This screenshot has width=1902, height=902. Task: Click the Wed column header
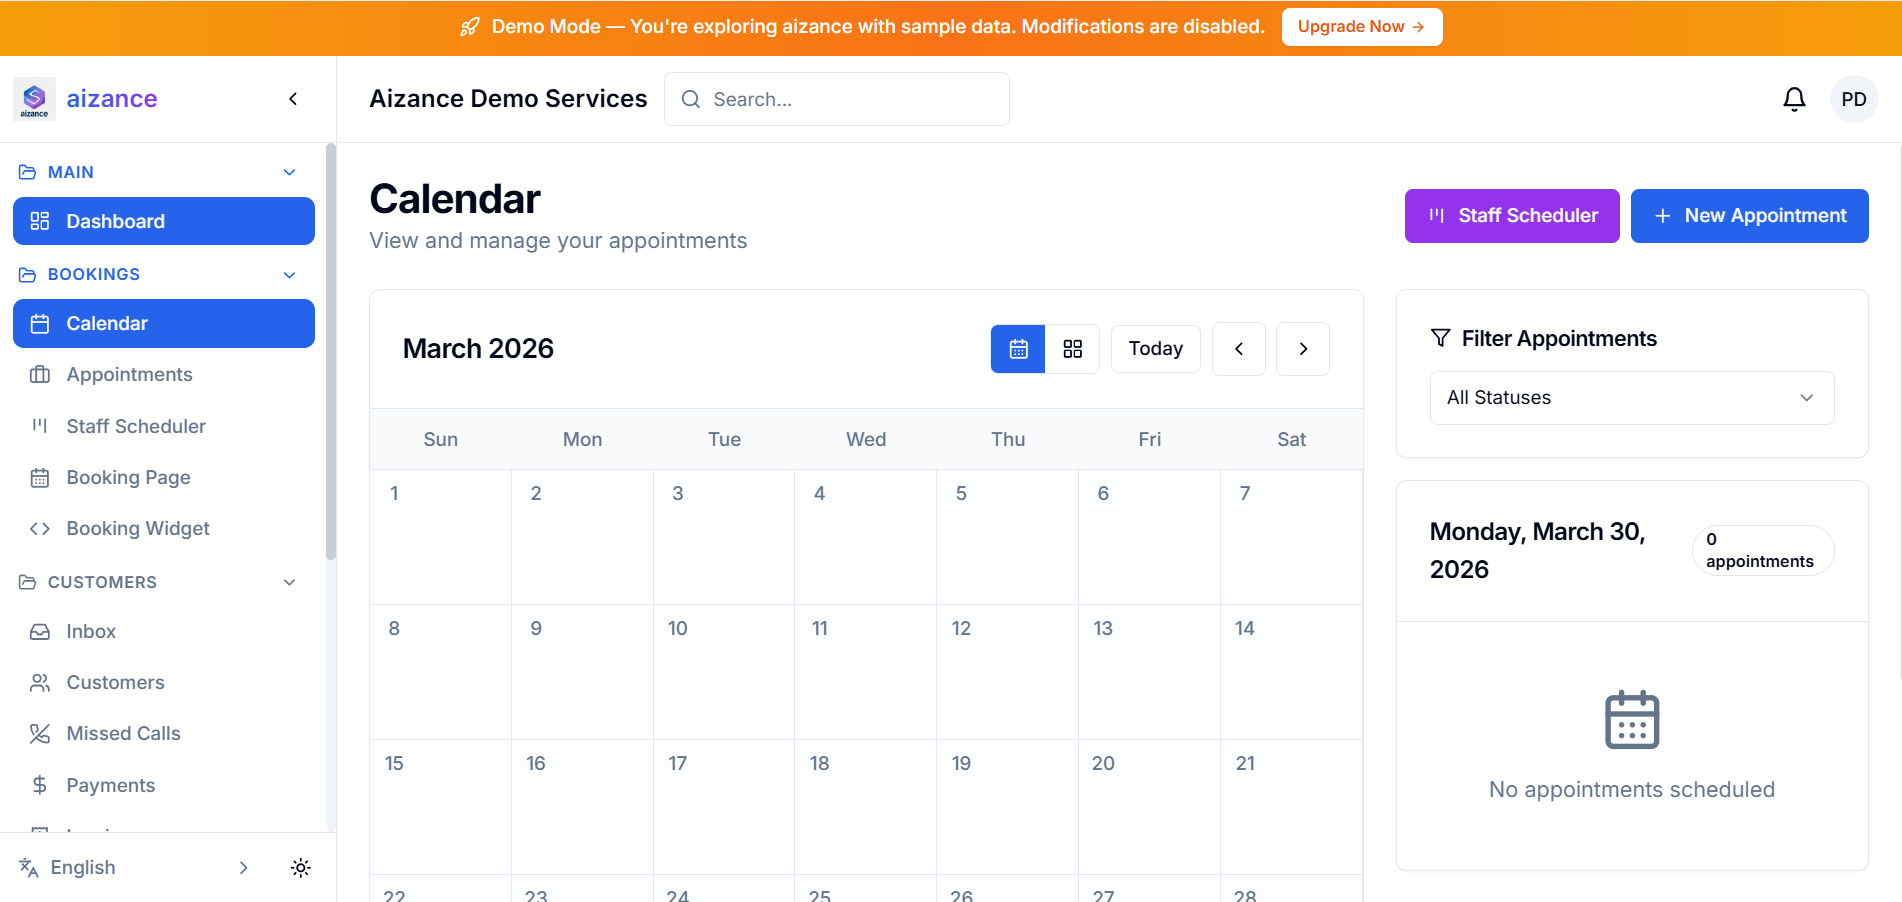(866, 439)
